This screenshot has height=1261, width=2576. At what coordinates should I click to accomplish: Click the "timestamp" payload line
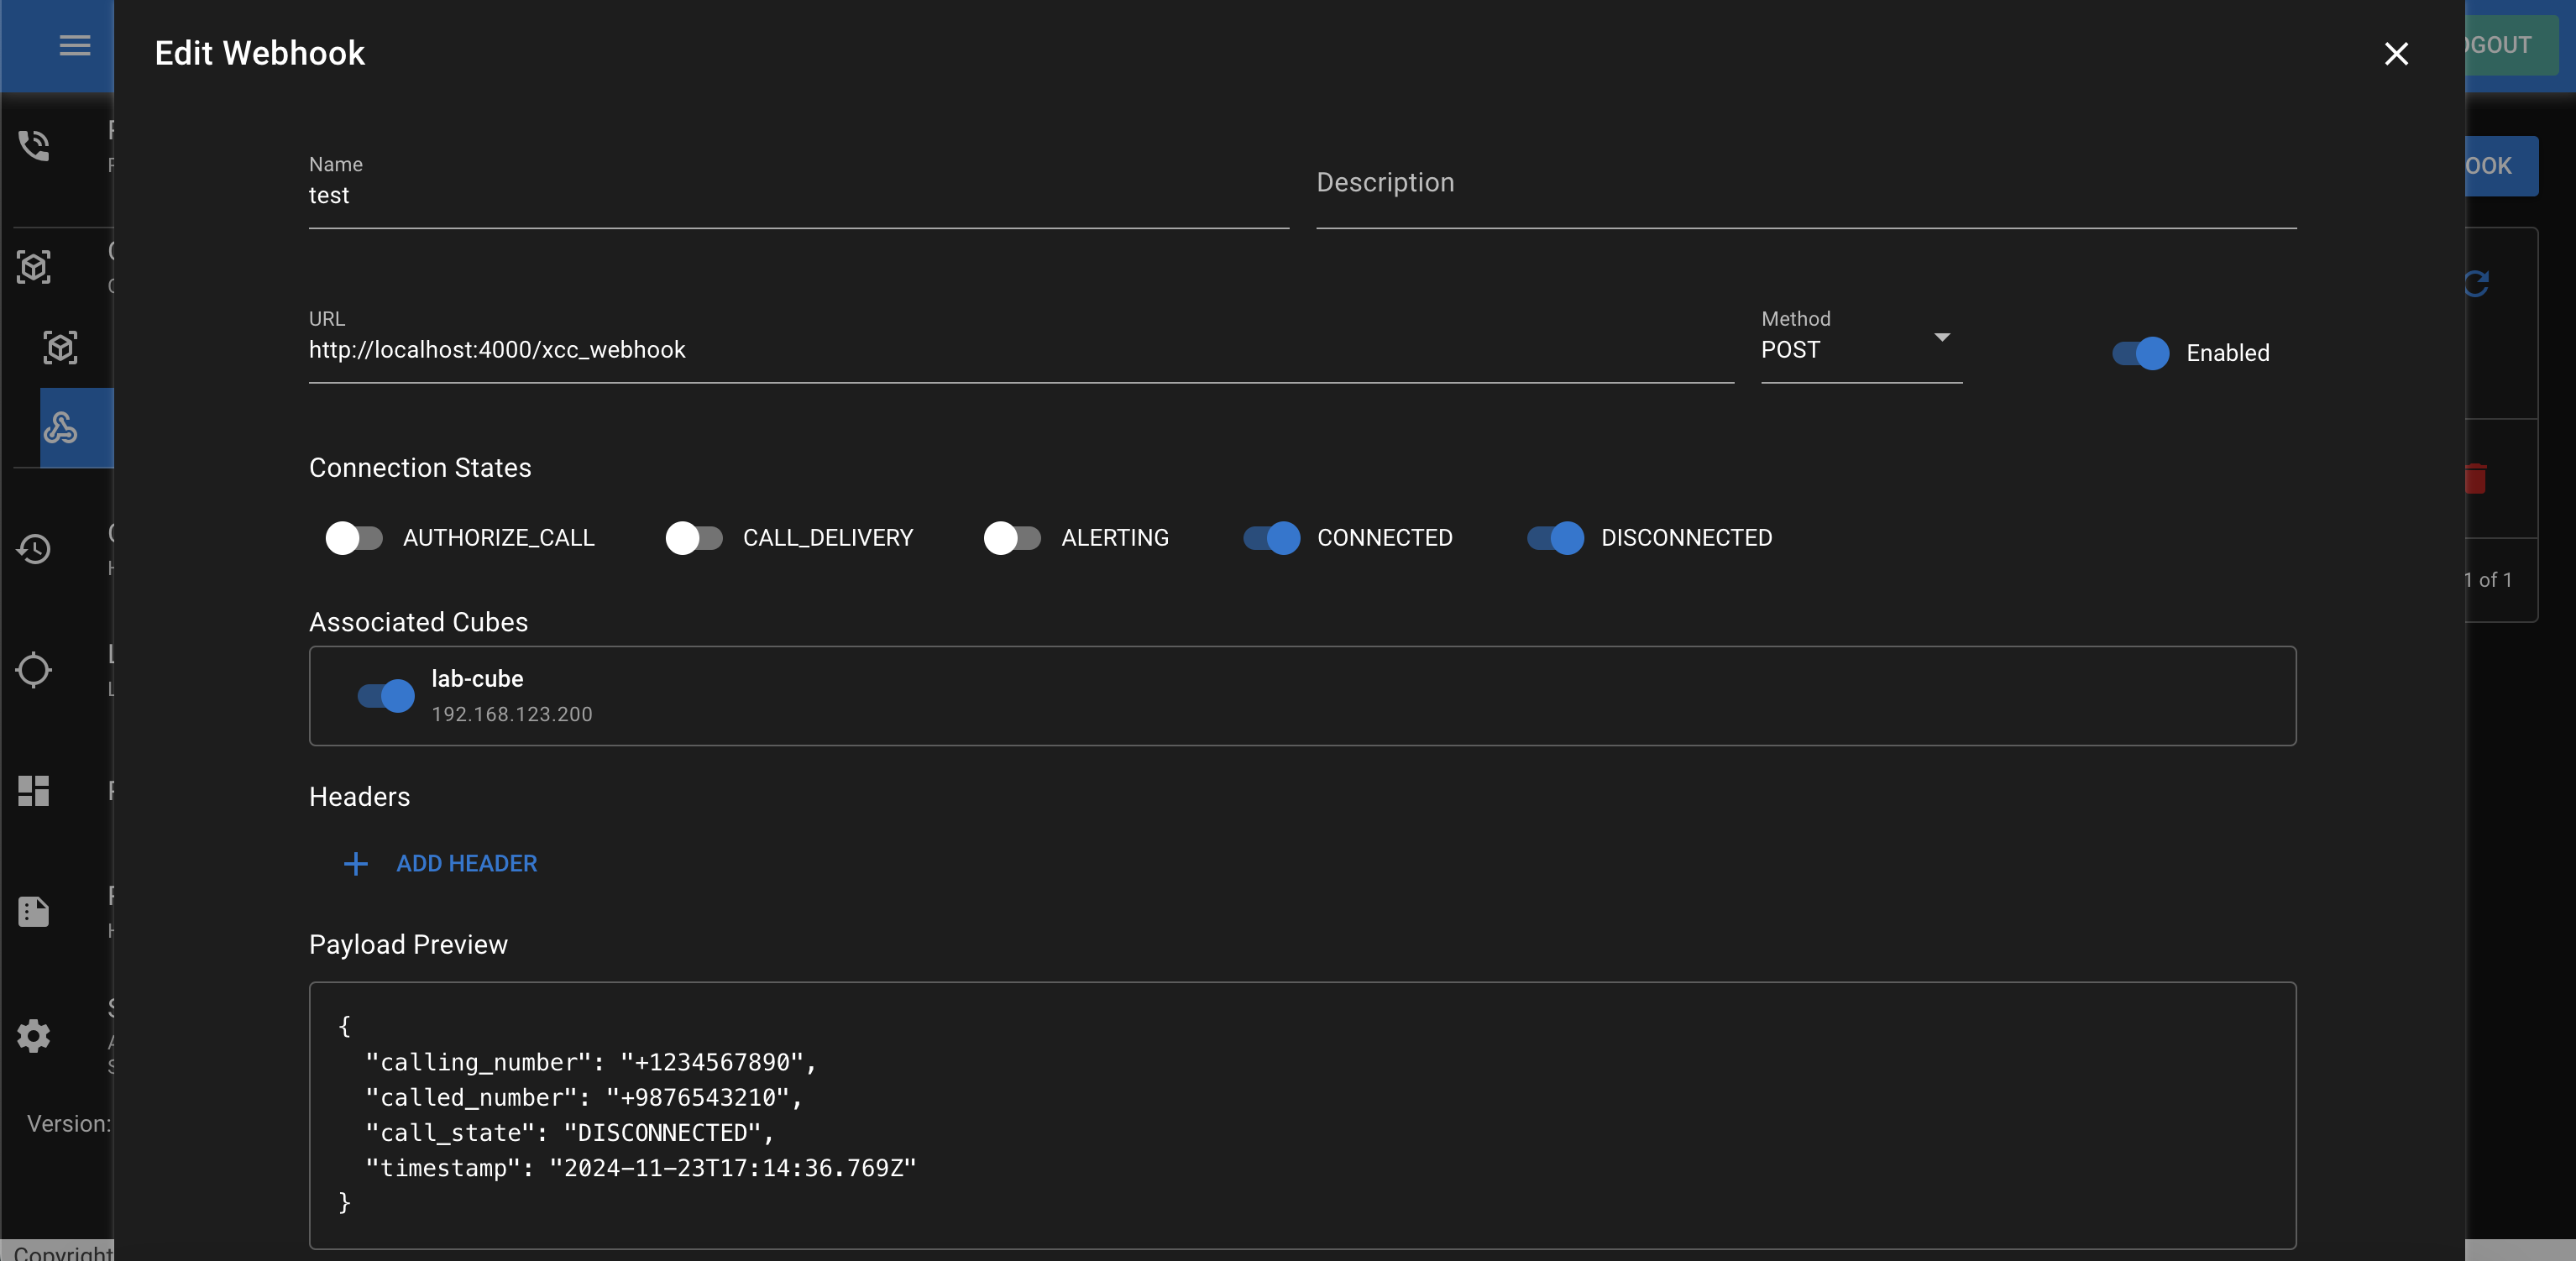point(641,1168)
